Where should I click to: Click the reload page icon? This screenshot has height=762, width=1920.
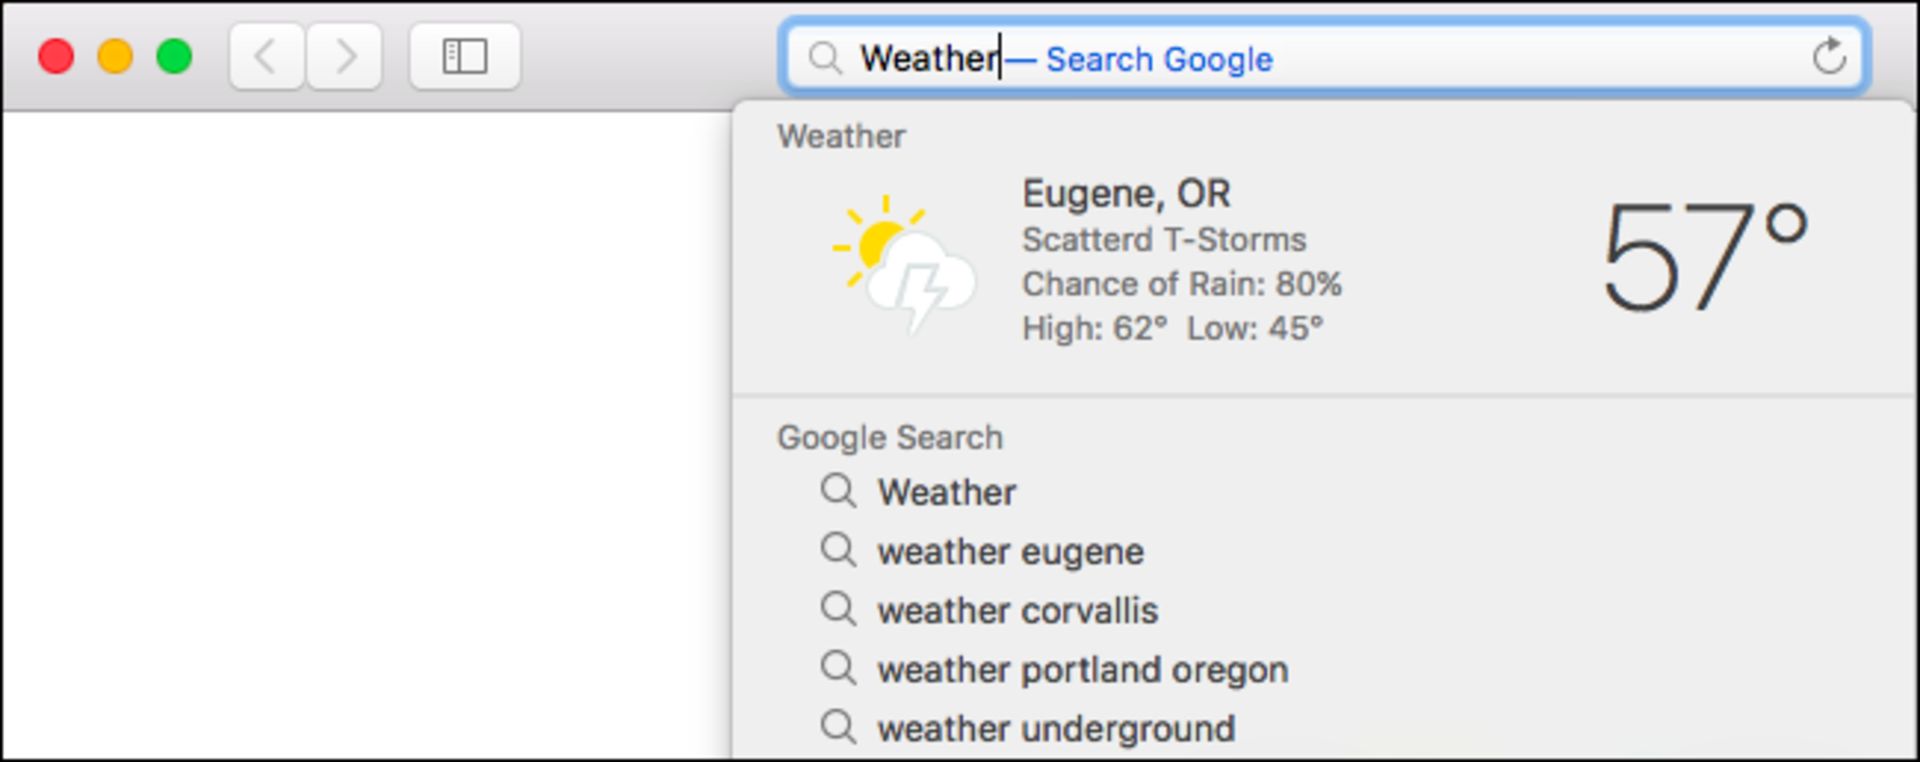pyautogui.click(x=1829, y=57)
